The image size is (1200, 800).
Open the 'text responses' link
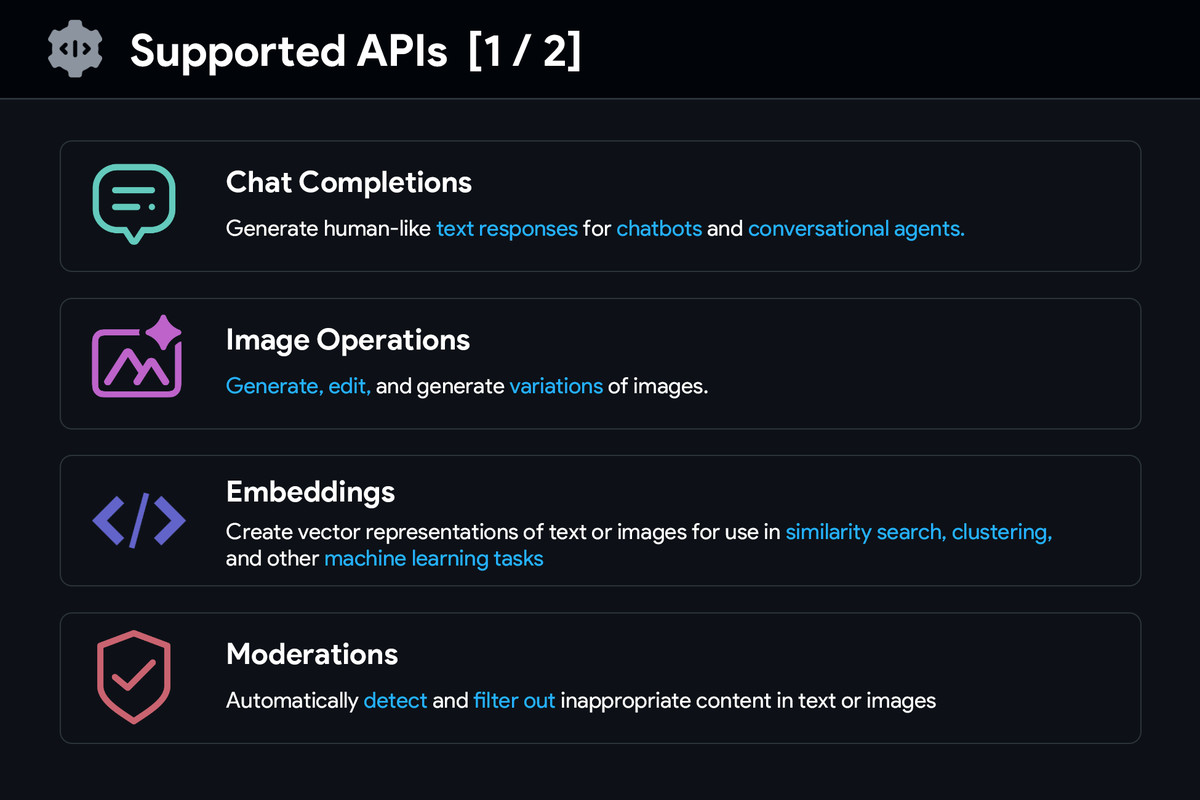click(x=507, y=228)
